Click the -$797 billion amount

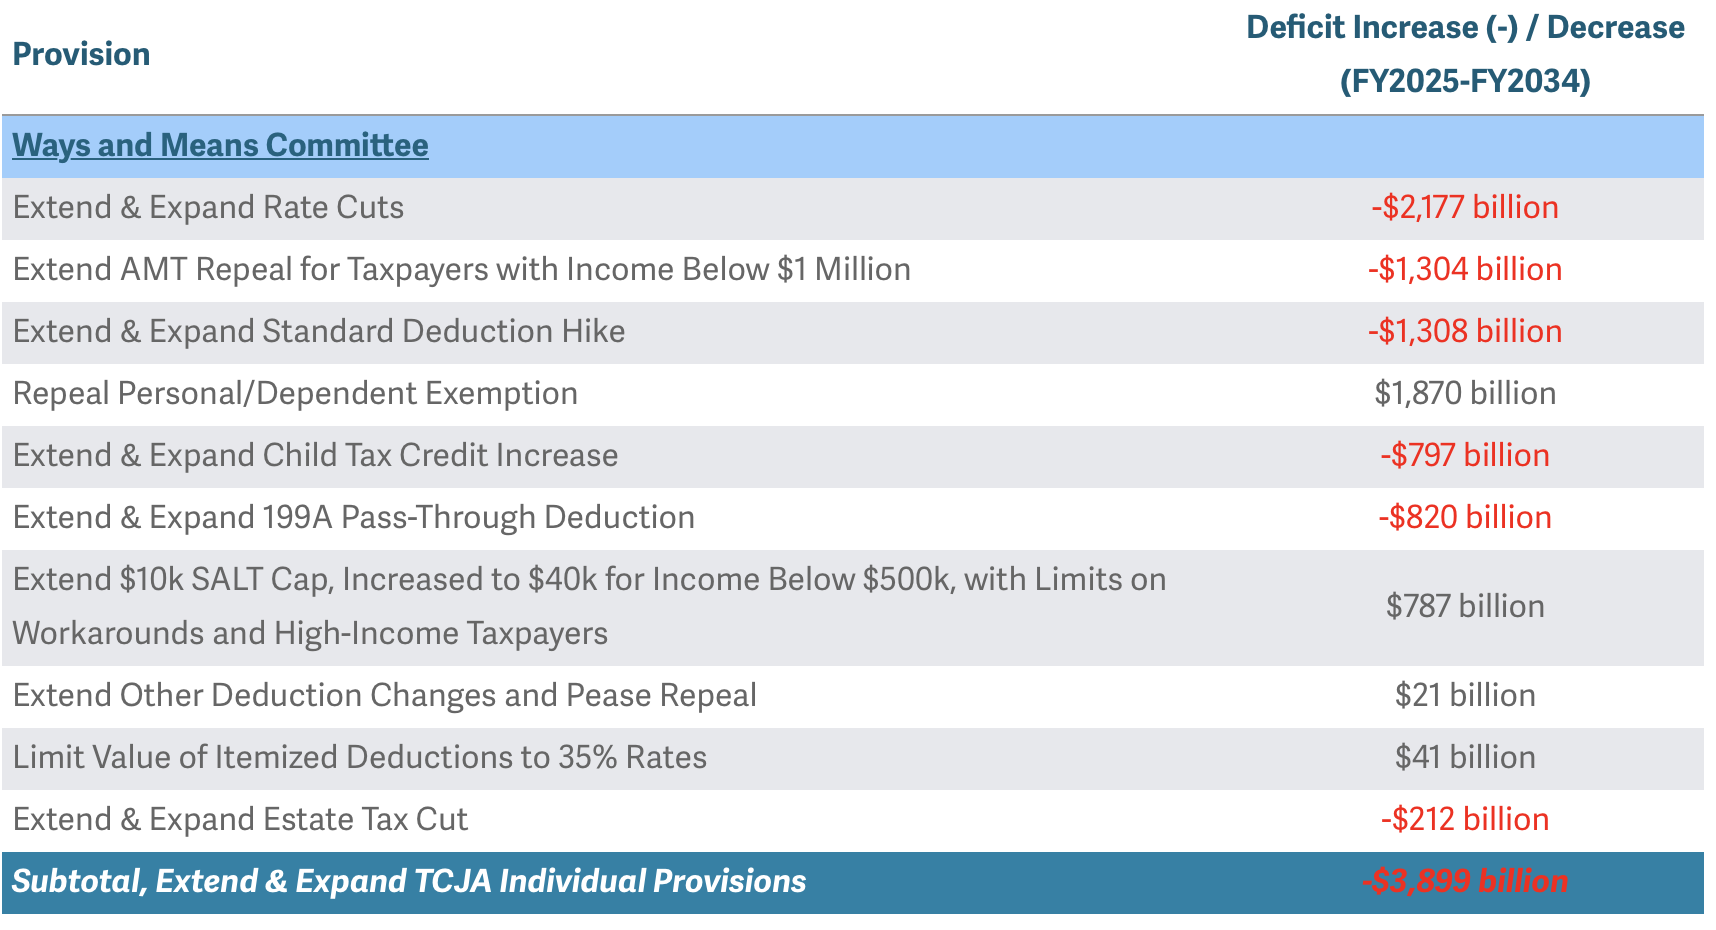coord(1464,456)
